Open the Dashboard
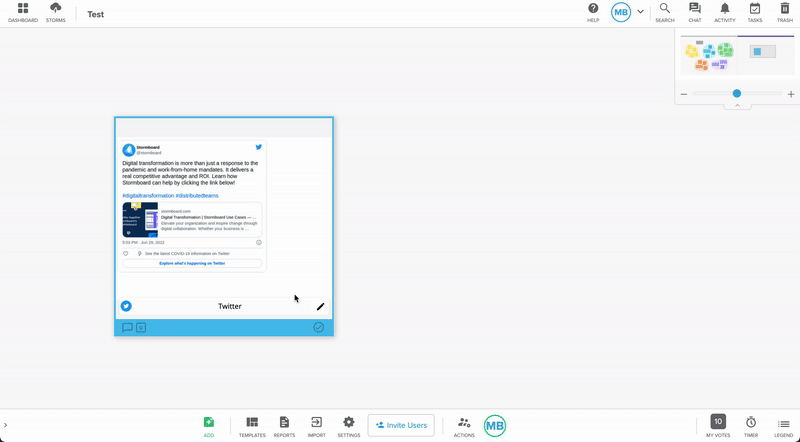This screenshot has height=442, width=800. tap(22, 13)
